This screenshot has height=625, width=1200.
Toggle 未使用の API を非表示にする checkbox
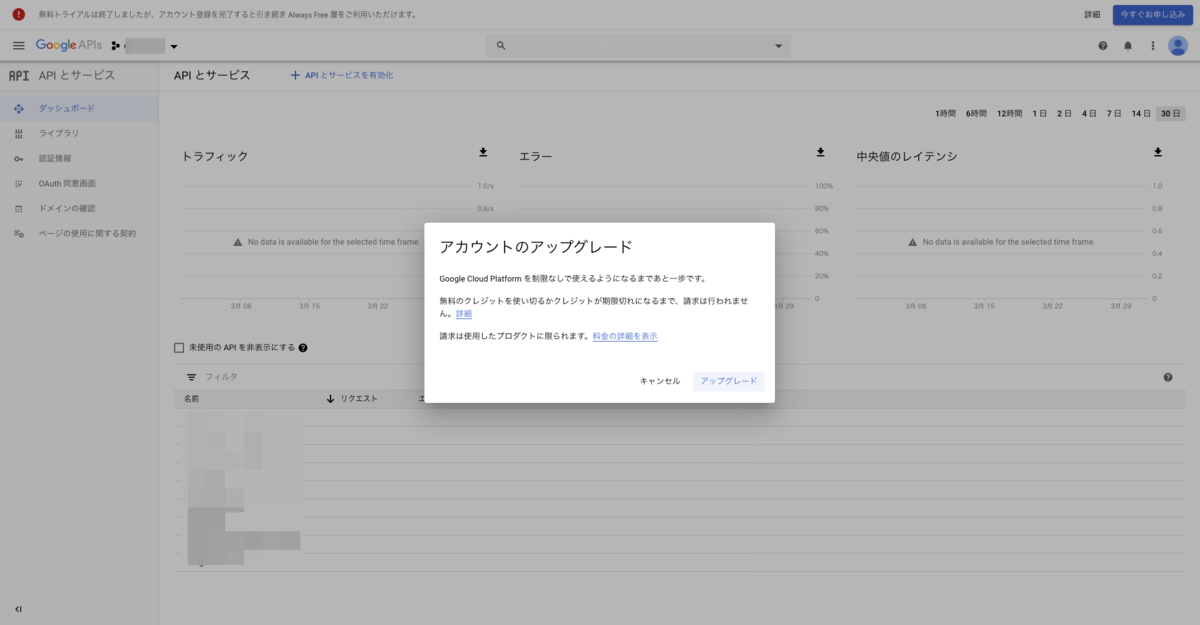pyautogui.click(x=179, y=348)
